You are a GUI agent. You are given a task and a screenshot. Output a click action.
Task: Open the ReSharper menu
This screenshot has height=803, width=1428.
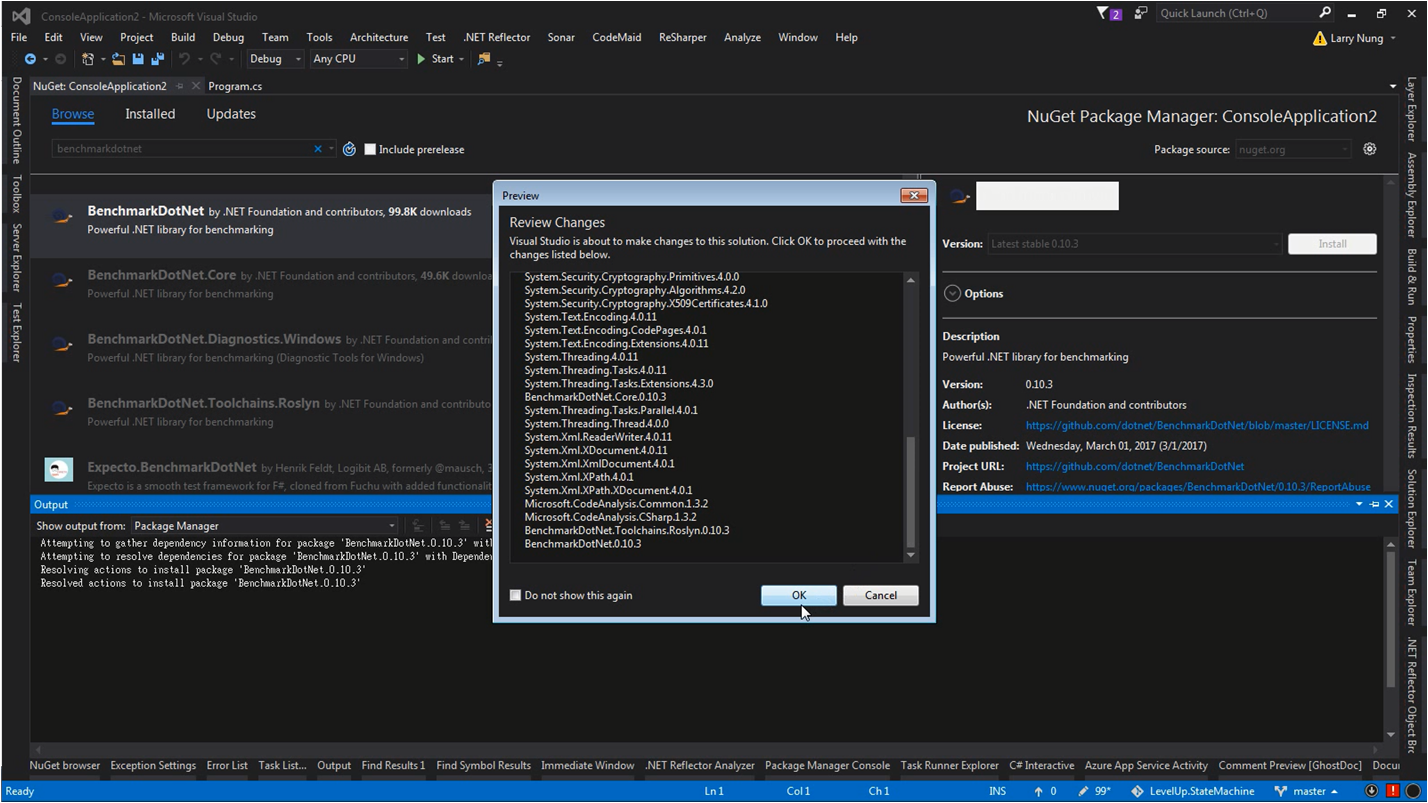pyautogui.click(x=682, y=37)
